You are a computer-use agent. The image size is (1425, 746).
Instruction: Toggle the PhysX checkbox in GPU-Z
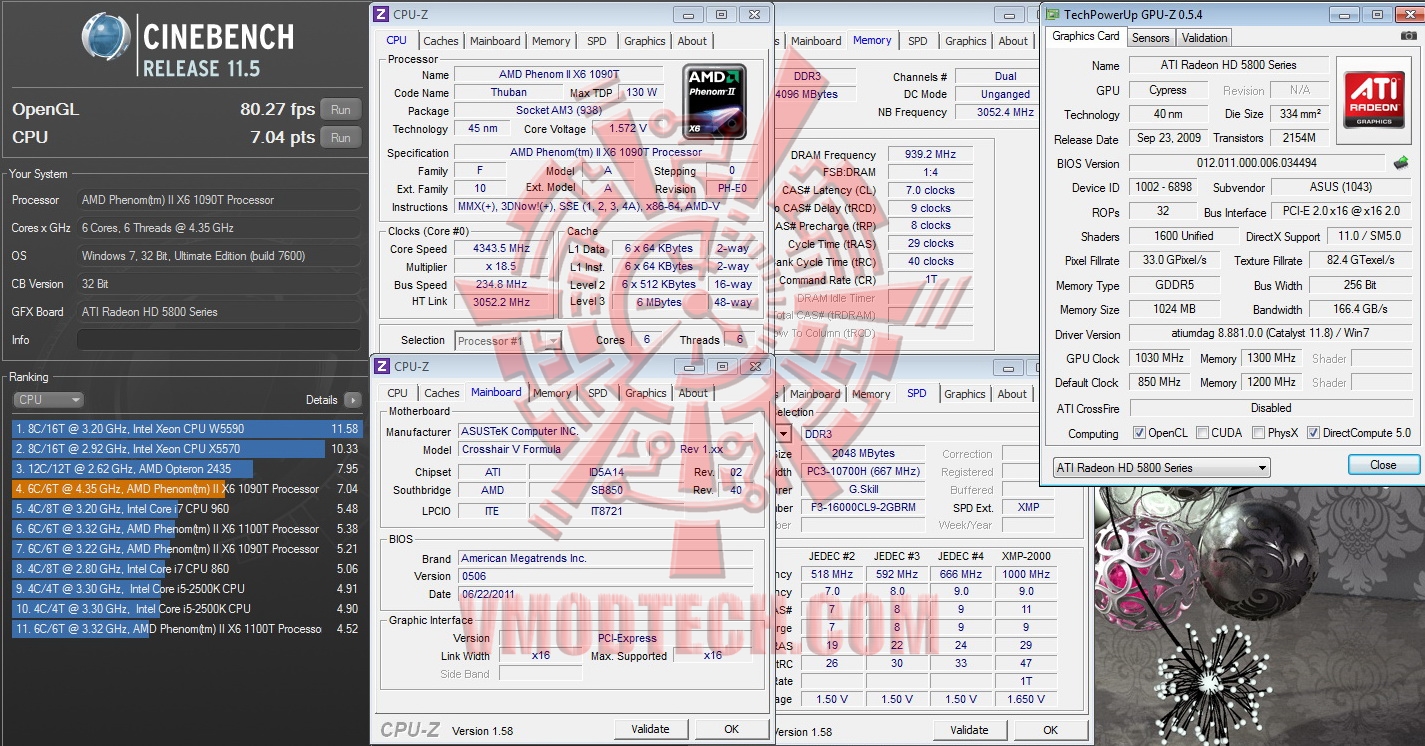pos(1258,433)
